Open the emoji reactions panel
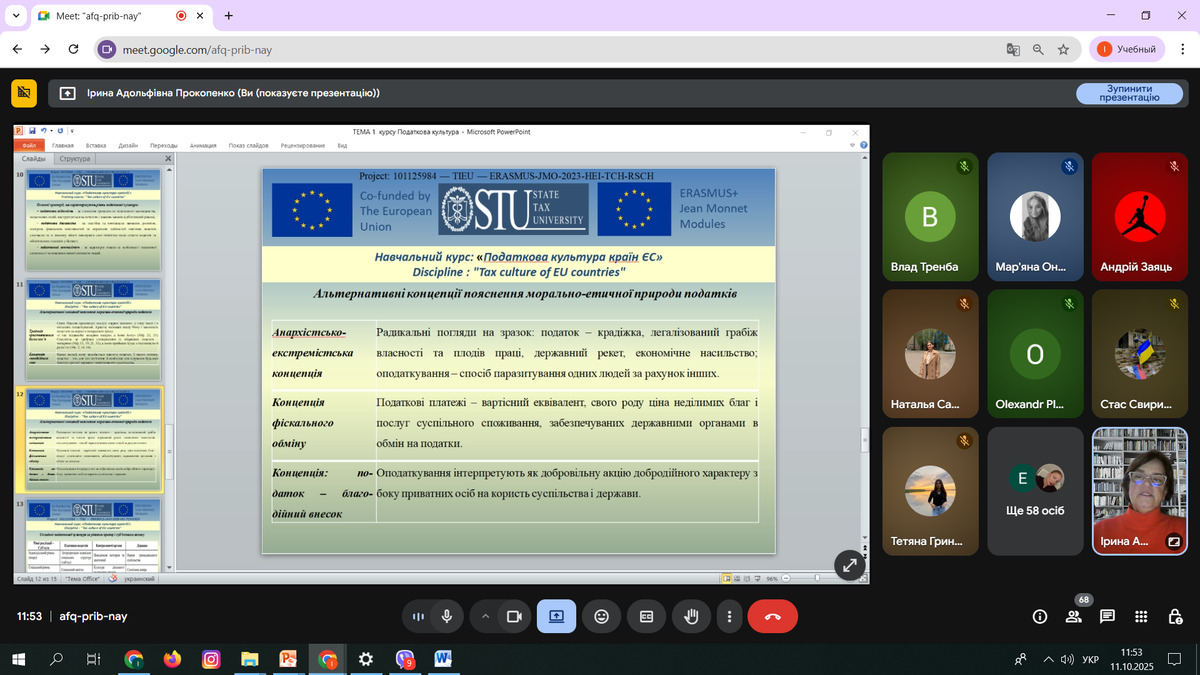The image size is (1200, 675). click(x=601, y=617)
